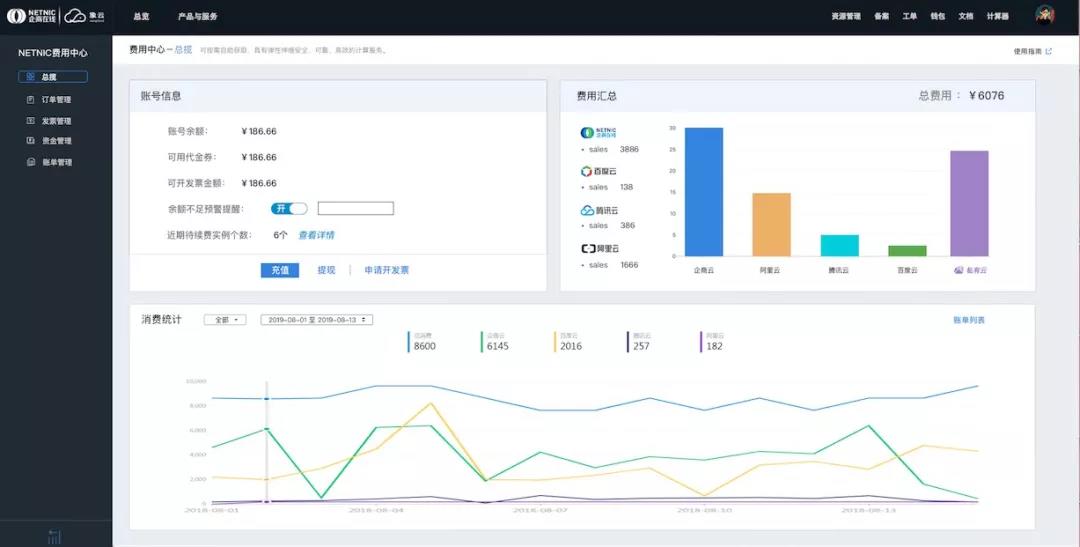This screenshot has width=1080, height=547.
Task: Click the 资金管理 sidebar icon
Action: click(30, 141)
